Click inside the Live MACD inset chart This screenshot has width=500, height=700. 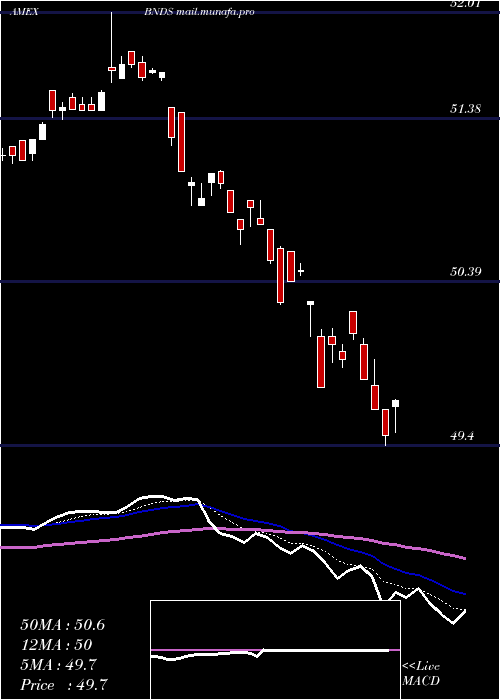pos(275,650)
